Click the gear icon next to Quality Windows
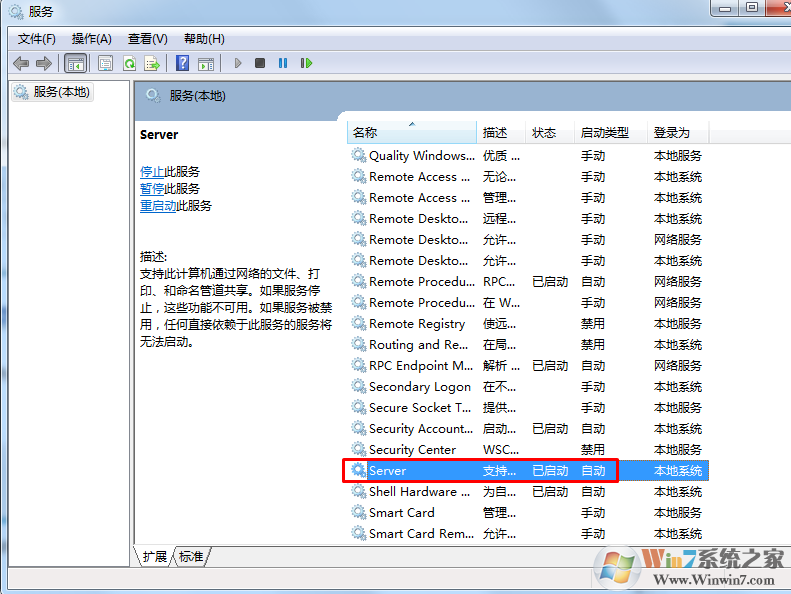This screenshot has width=791, height=594. click(359, 155)
